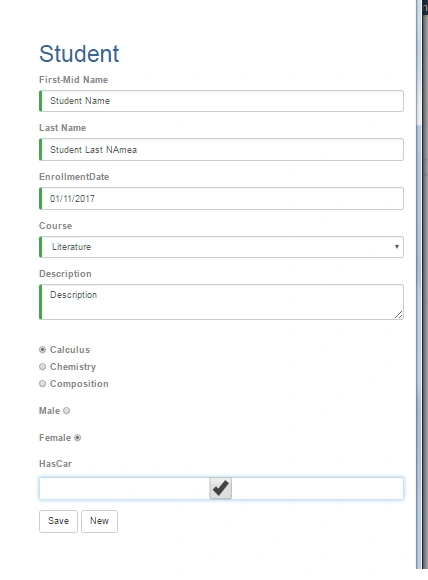Screen dimensions: 428x580
Task: Click the HasCar label text
Action: click(55, 464)
